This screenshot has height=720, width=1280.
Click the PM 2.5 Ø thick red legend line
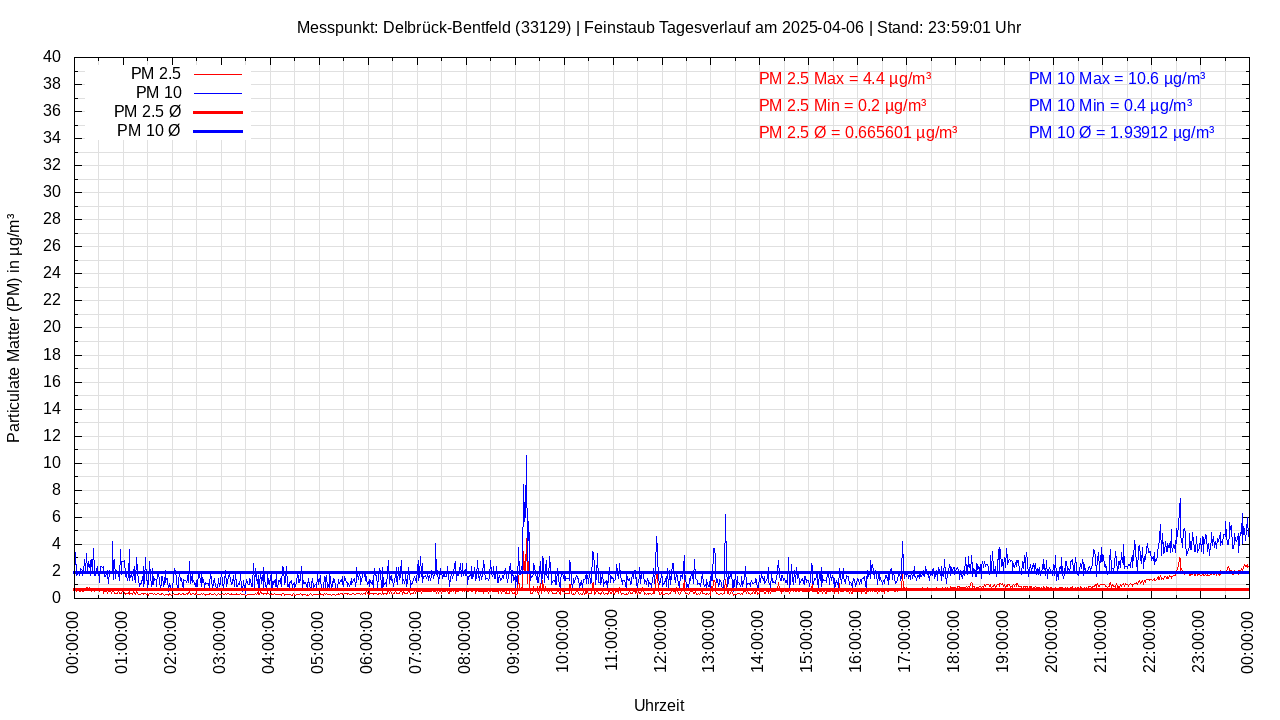pos(217,112)
